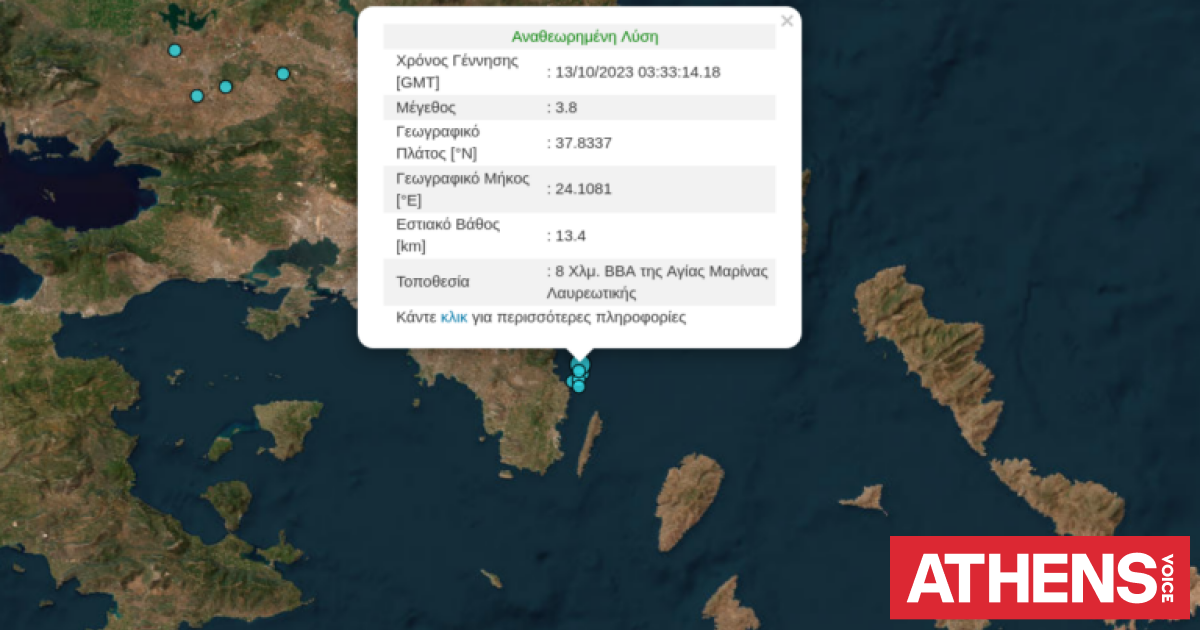Select the northwesternmost earthquake marker near the lake
Screen dimensions: 1200x630
(175, 50)
